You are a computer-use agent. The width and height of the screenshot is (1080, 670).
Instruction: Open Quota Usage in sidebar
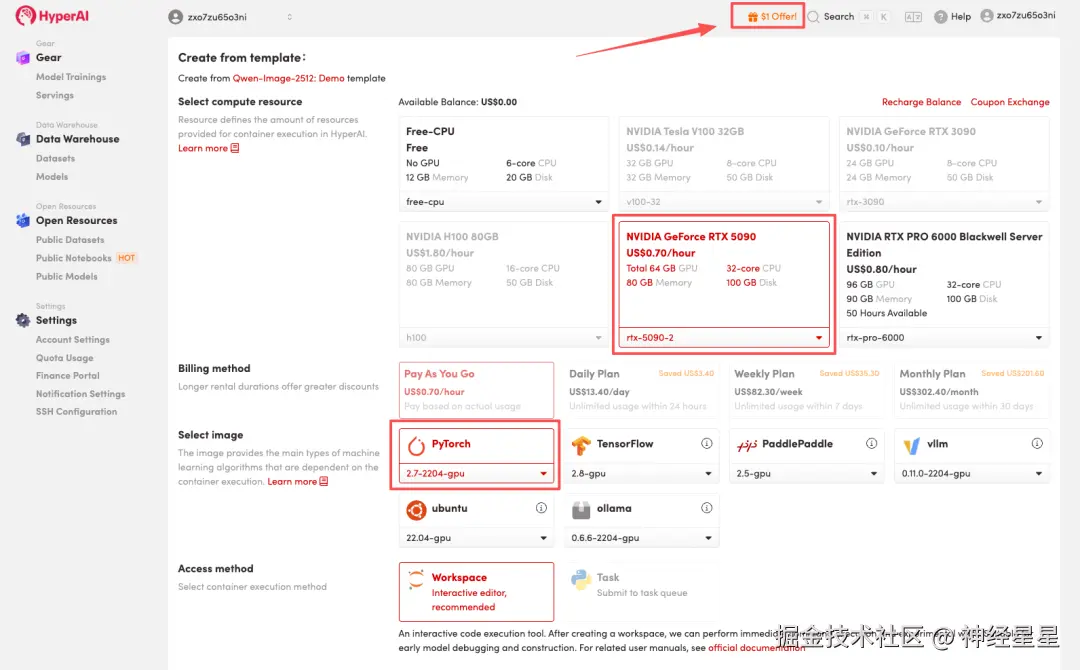tap(64, 358)
